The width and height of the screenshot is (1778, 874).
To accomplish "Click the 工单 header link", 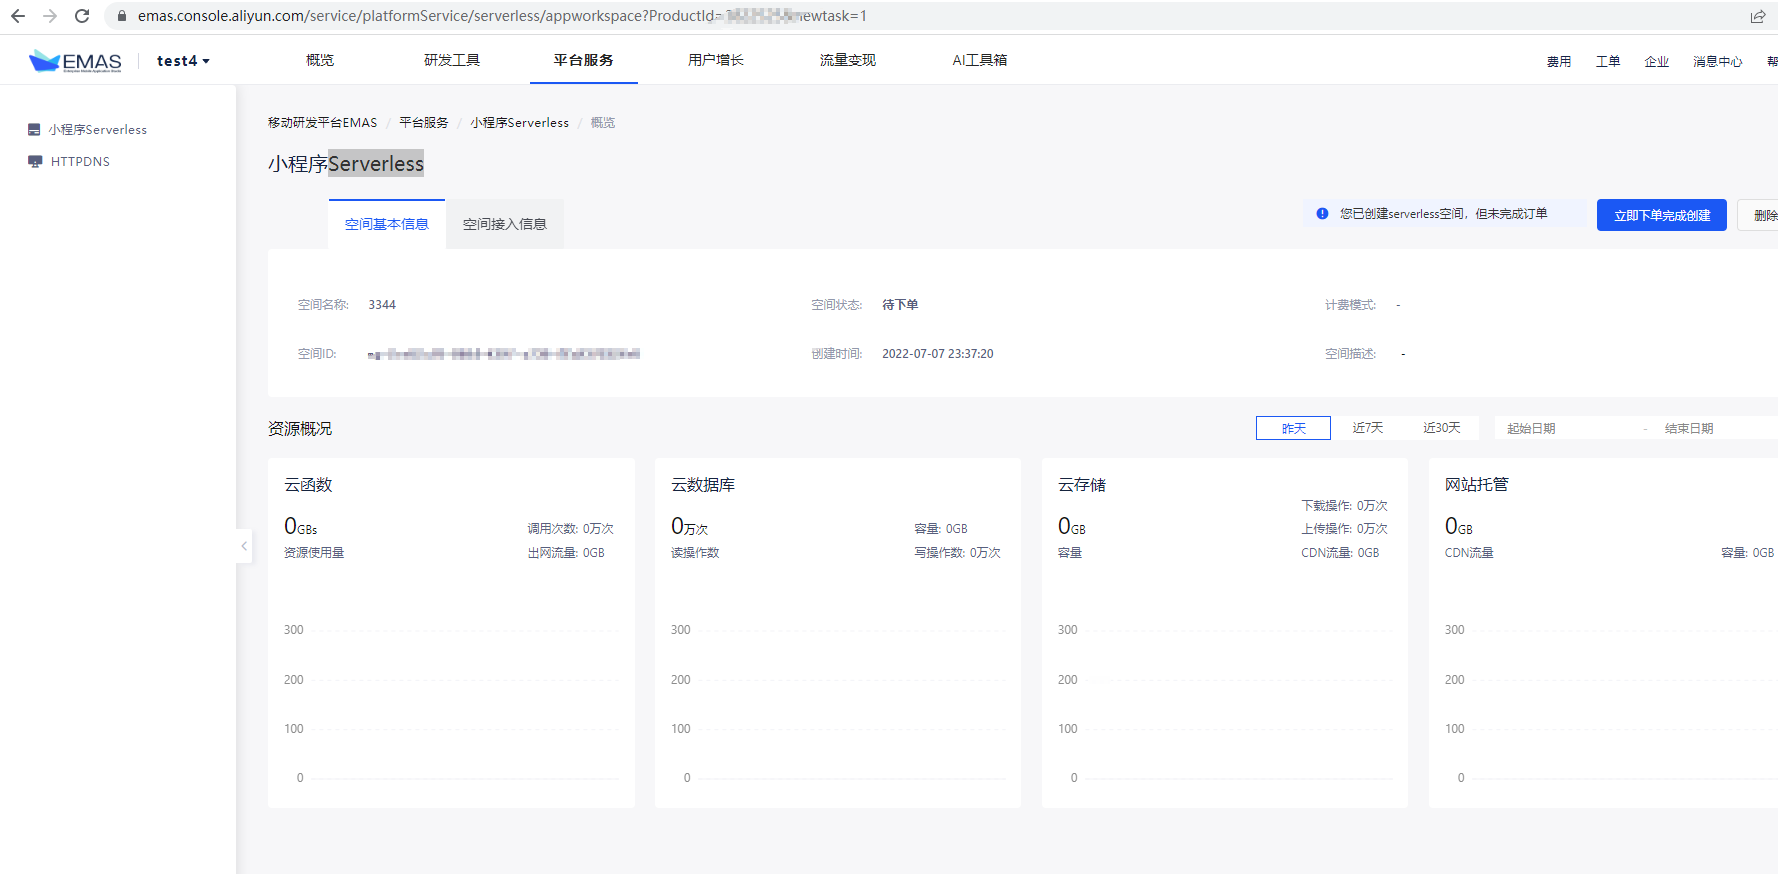I will (x=1608, y=62).
